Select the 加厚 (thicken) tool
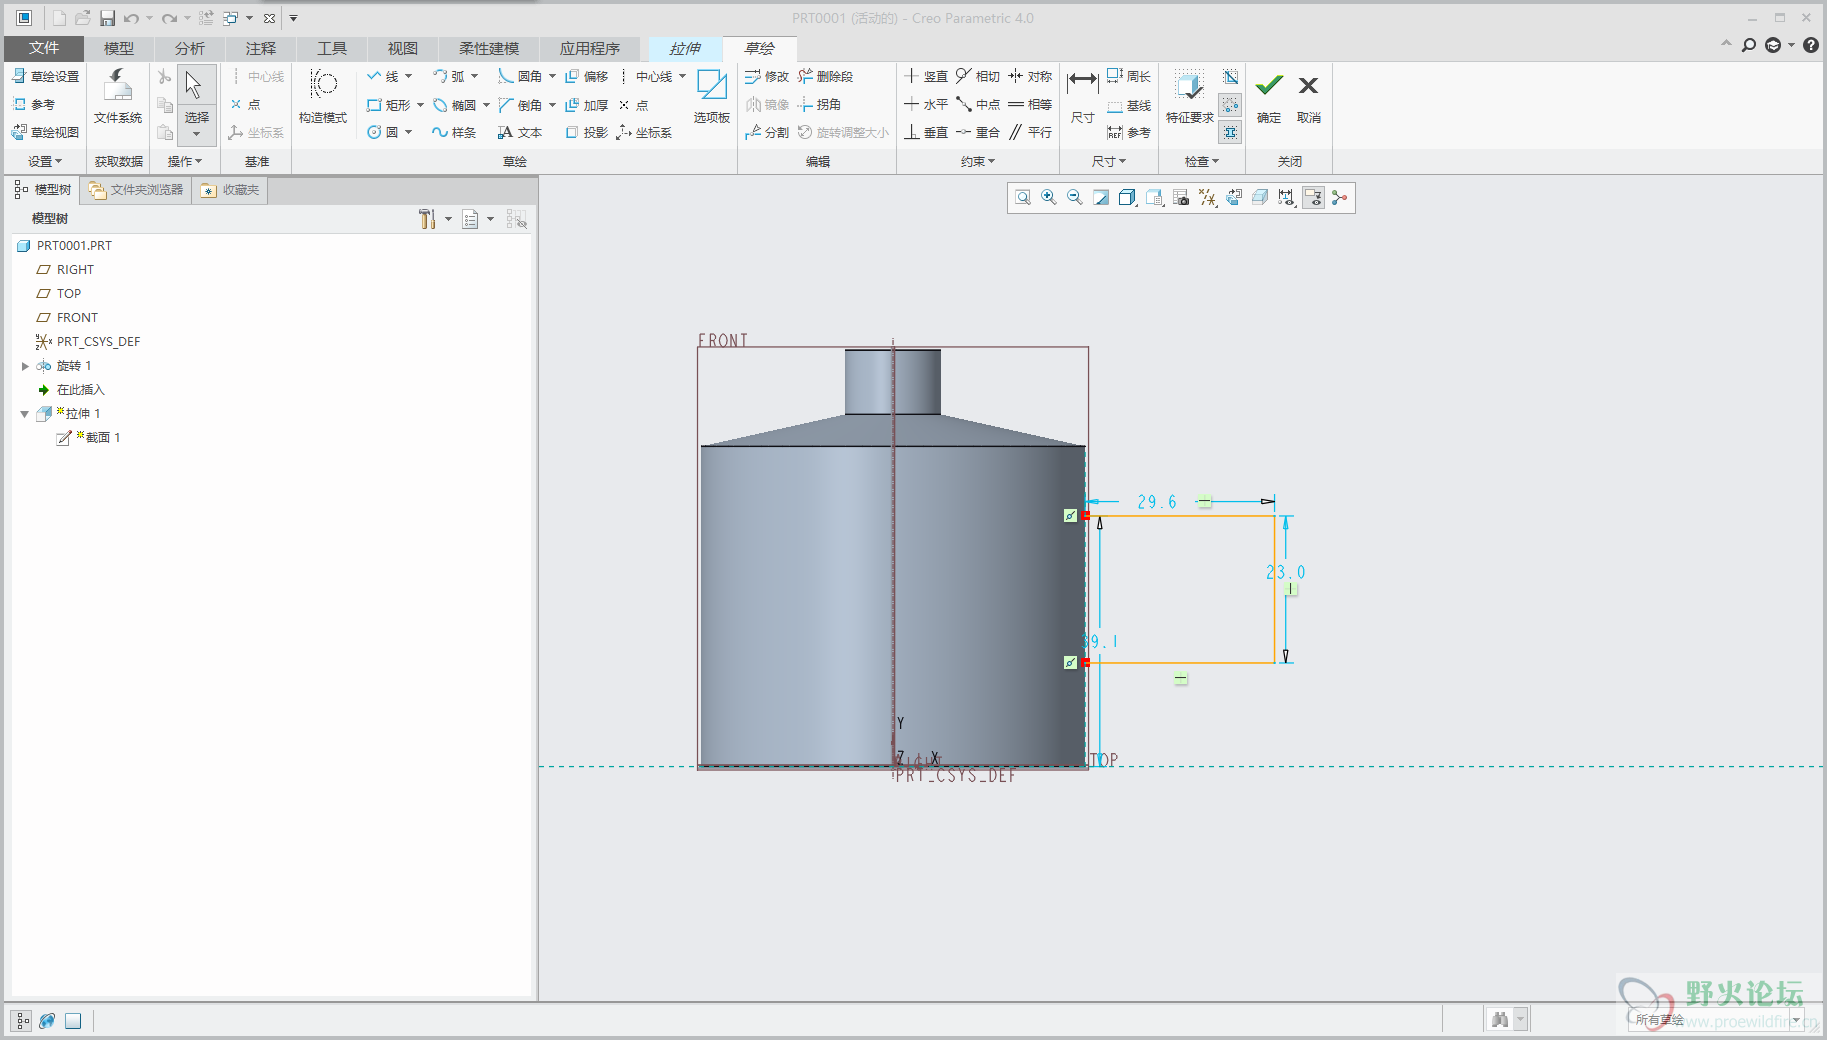Viewport: 1827px width, 1040px height. click(586, 105)
